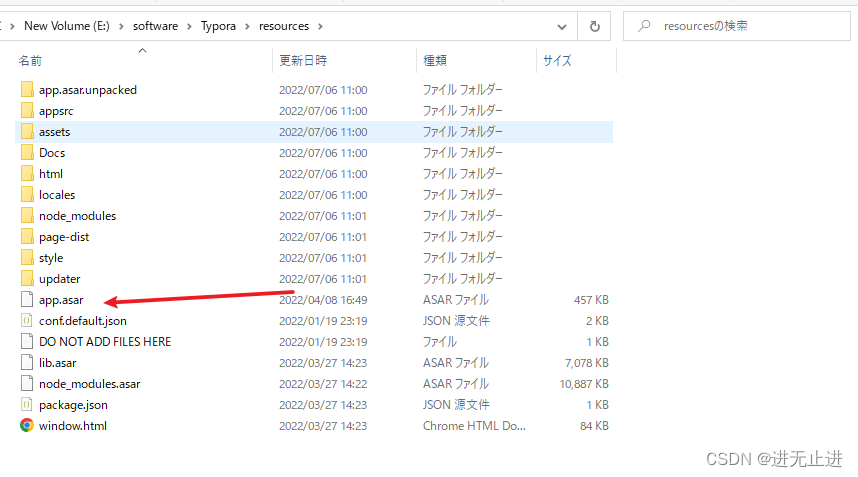Image resolution: width=858 pixels, height=477 pixels.
Task: Refresh the resources folder view
Action: (x=594, y=26)
